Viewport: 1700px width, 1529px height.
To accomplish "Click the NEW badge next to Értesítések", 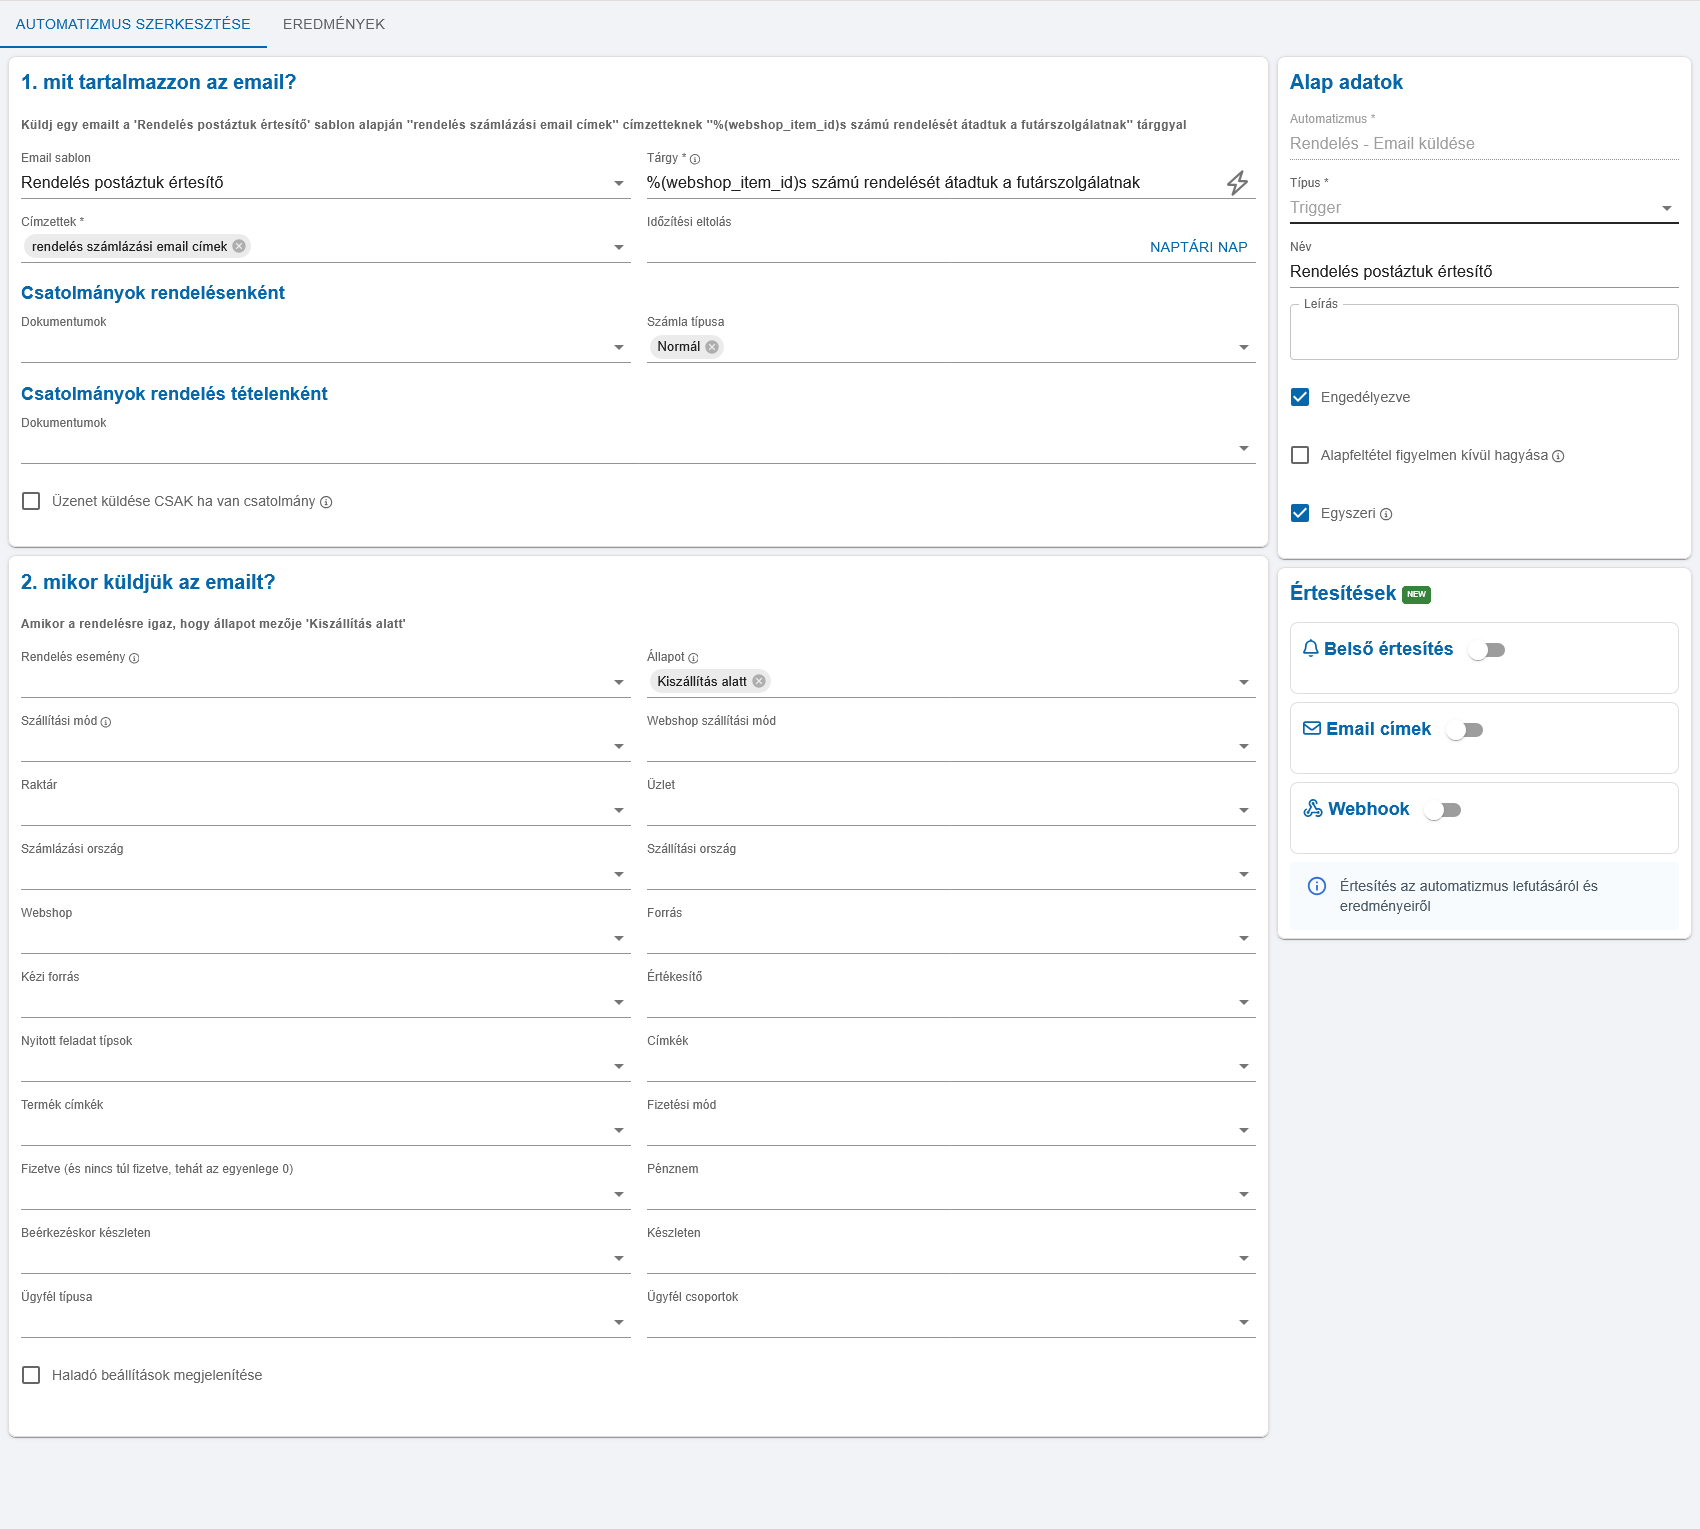I will click(x=1416, y=594).
